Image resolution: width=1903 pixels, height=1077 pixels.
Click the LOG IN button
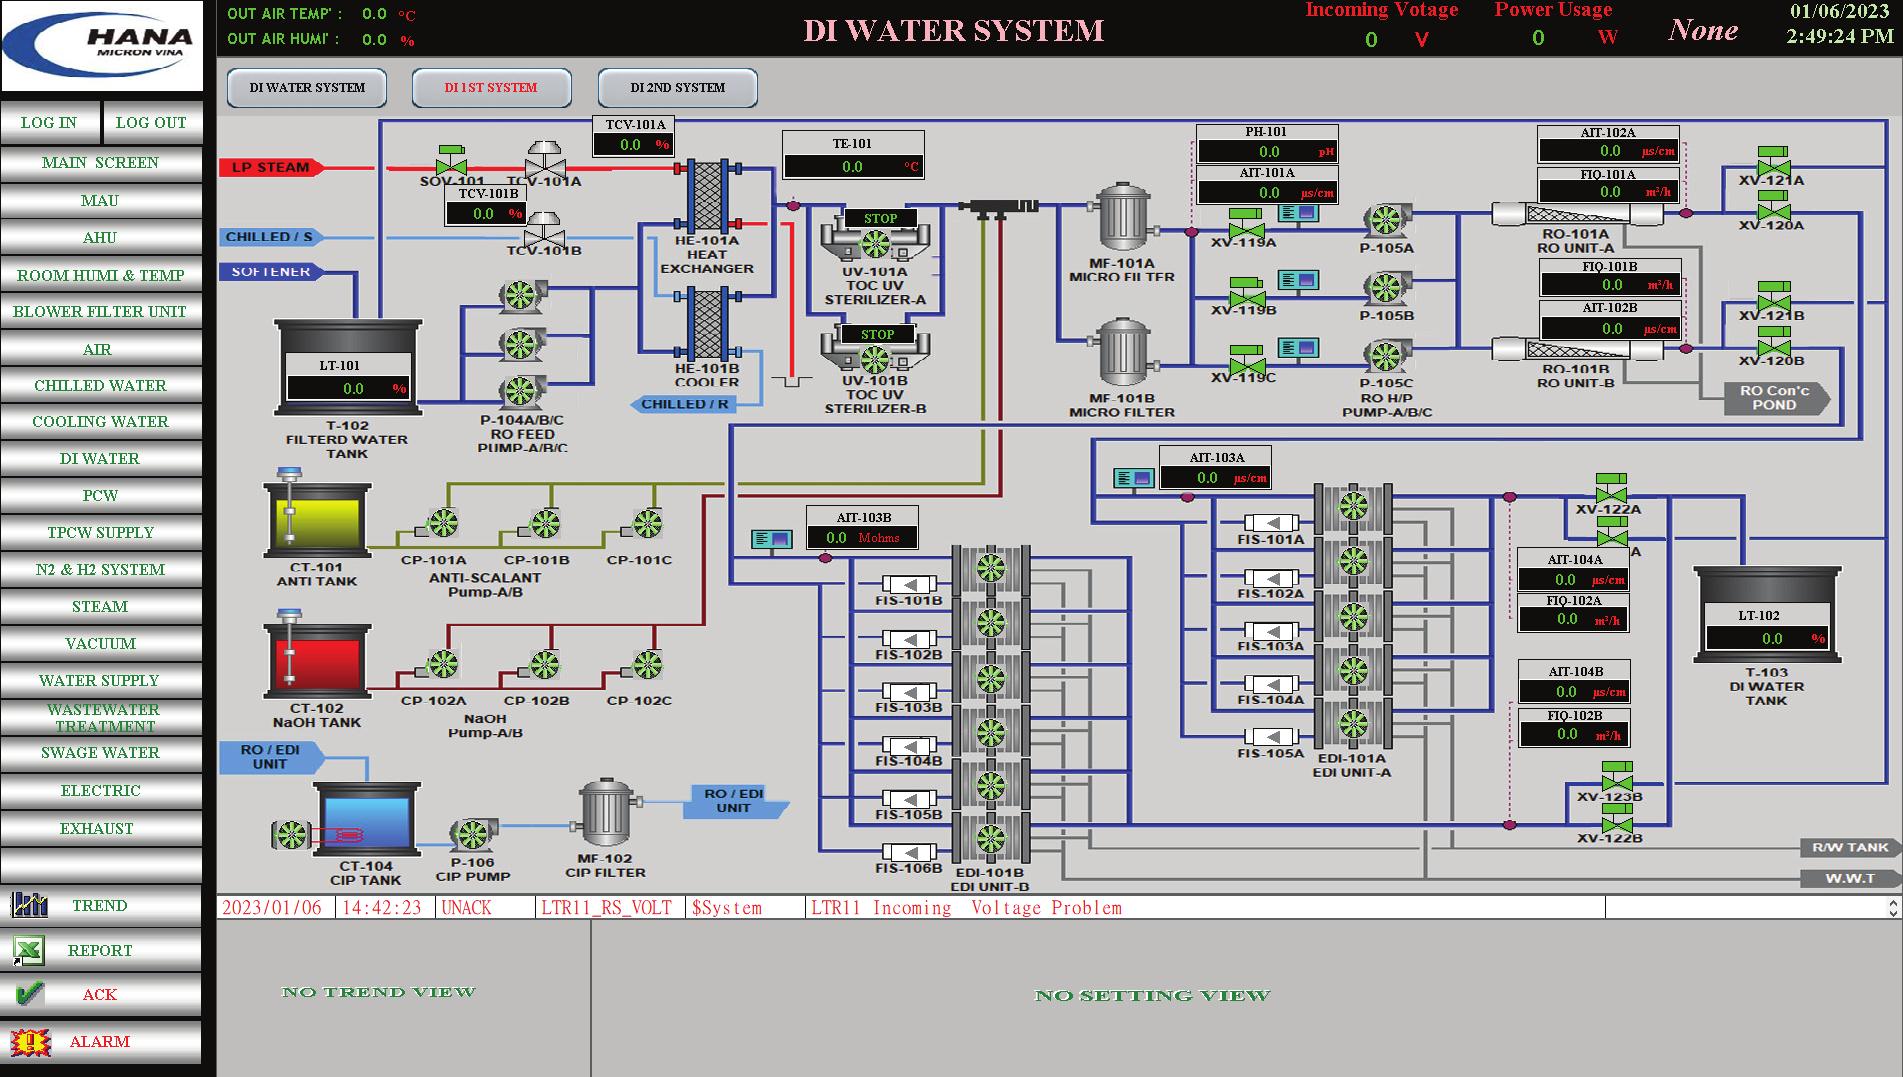tap(48, 122)
